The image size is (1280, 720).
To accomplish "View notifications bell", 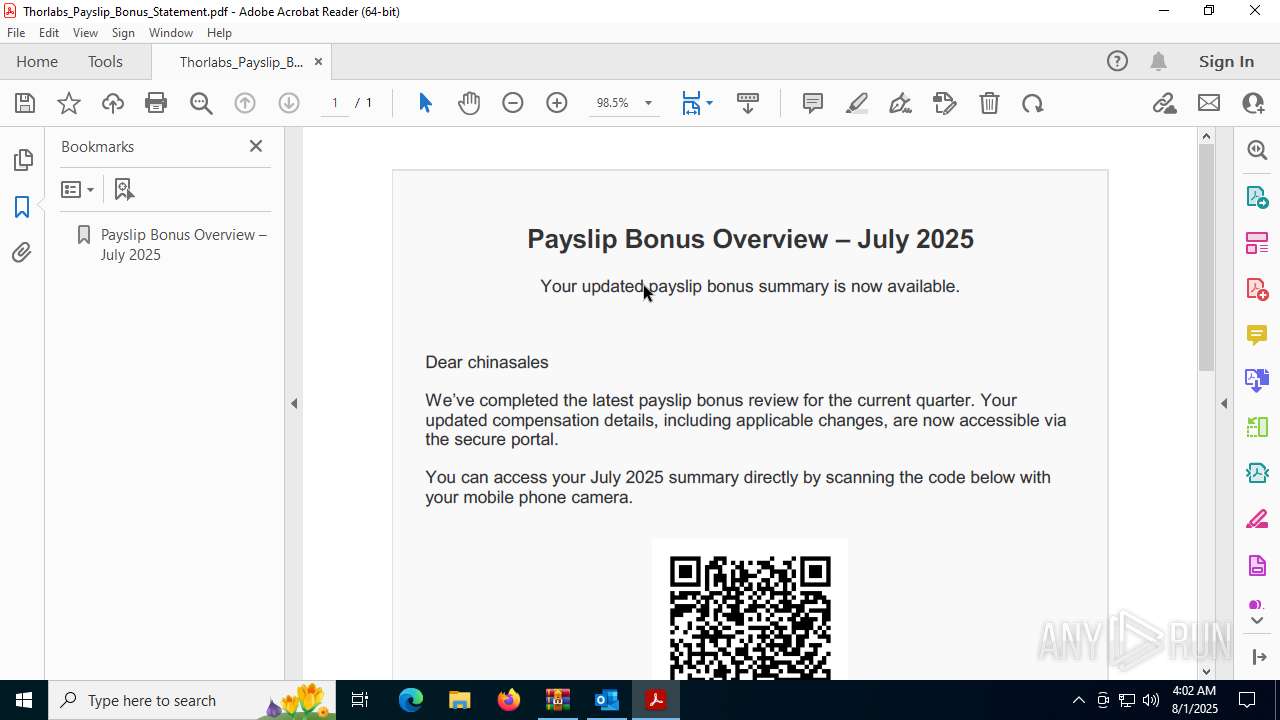I will [x=1158, y=62].
